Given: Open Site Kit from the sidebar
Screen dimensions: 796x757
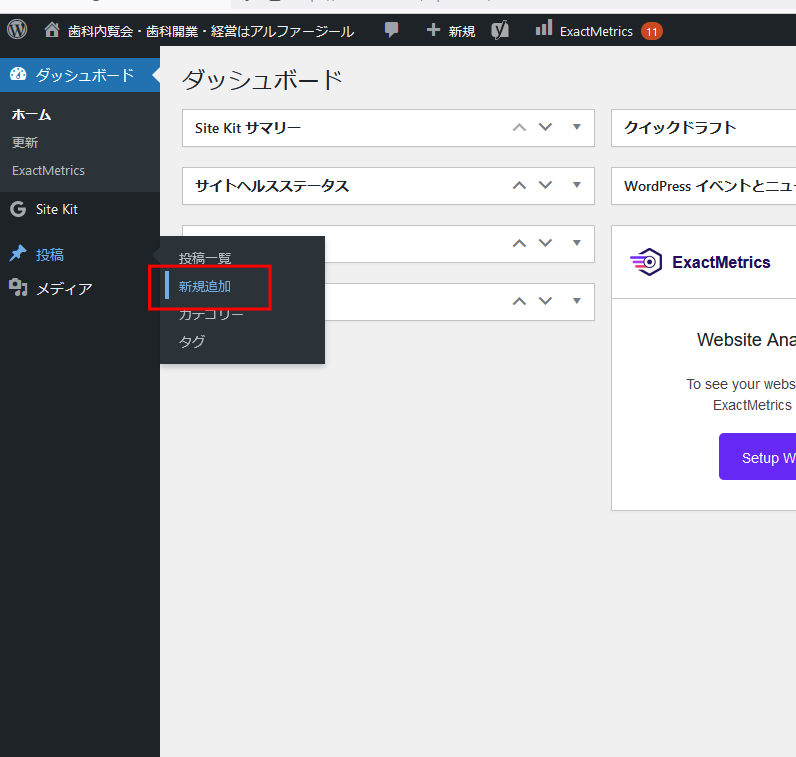Looking at the screenshot, I should (x=56, y=209).
